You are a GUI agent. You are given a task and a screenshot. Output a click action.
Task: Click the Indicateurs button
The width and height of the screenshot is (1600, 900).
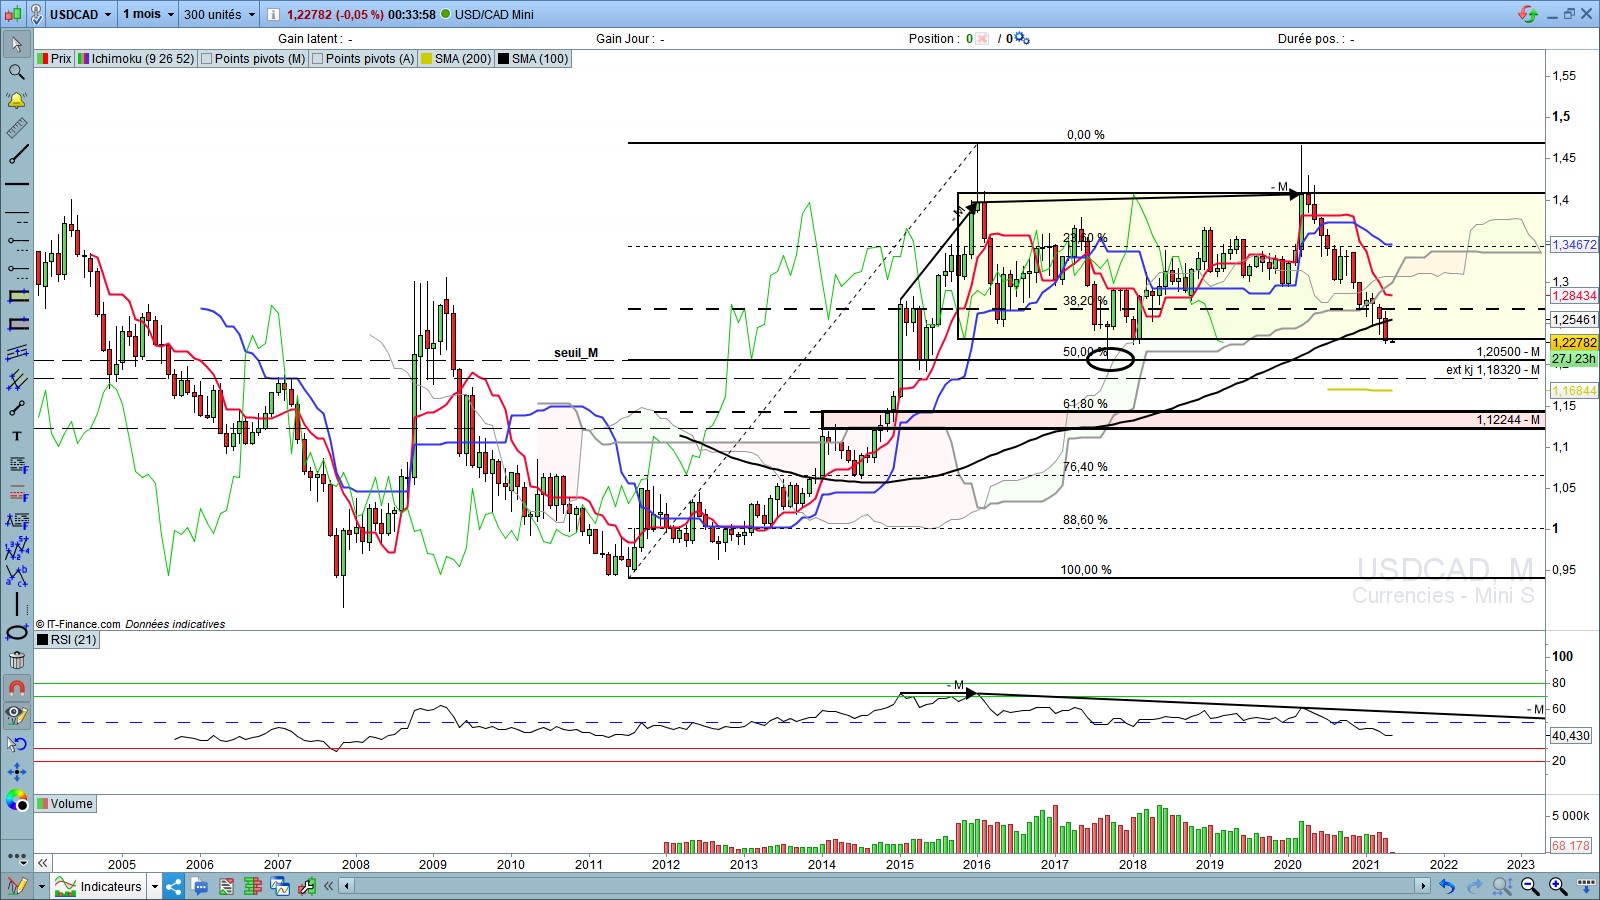[110, 886]
